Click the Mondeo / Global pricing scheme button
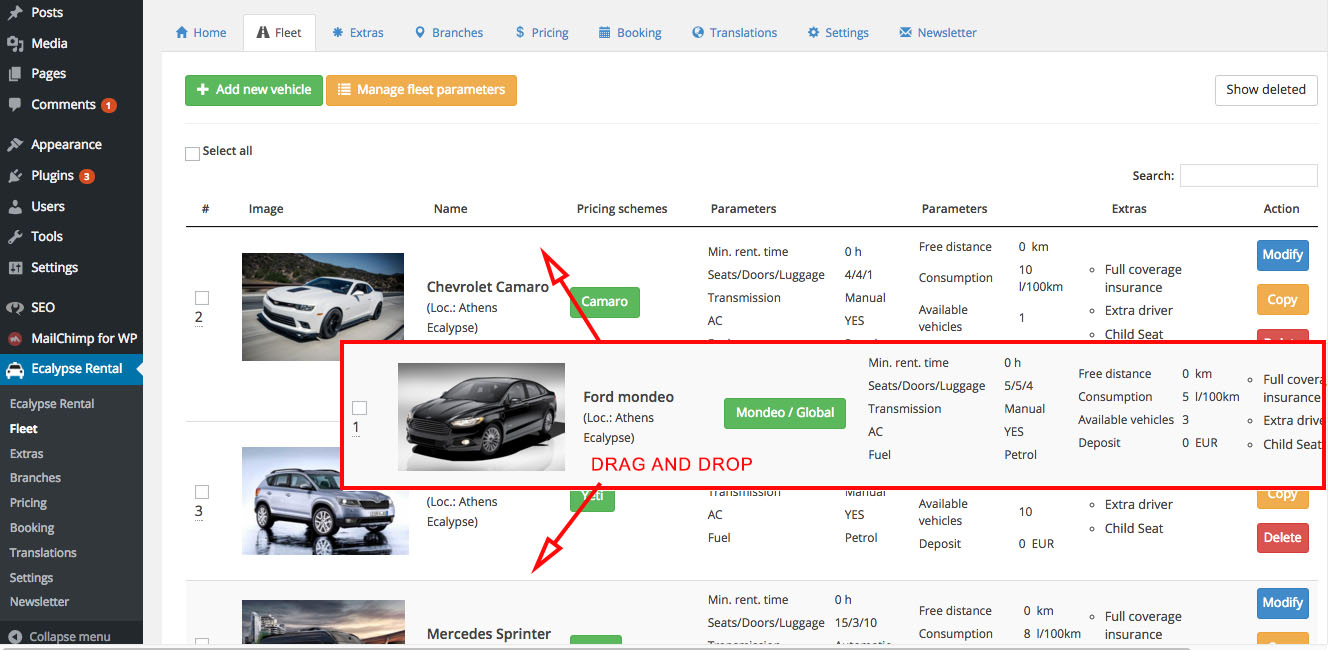 point(785,413)
